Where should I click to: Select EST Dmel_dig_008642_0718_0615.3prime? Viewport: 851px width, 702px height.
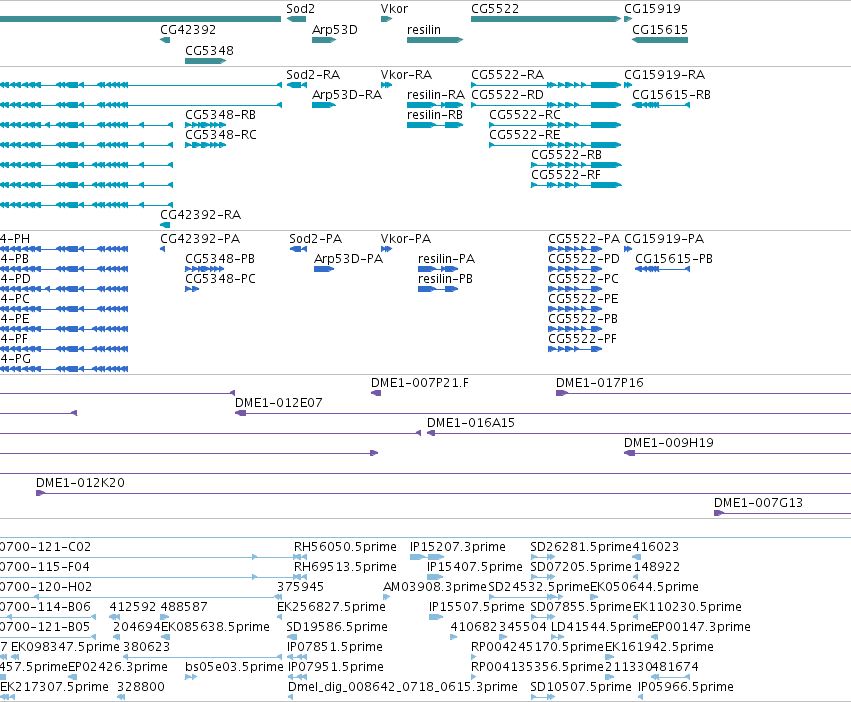click(403, 687)
